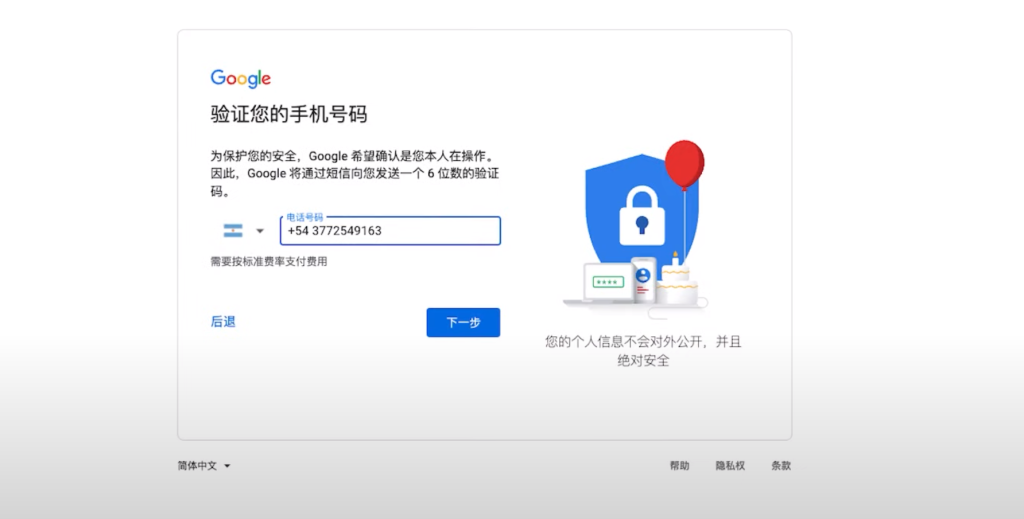1024x519 pixels.
Task: Open the 条款 terms link
Action: 781,465
